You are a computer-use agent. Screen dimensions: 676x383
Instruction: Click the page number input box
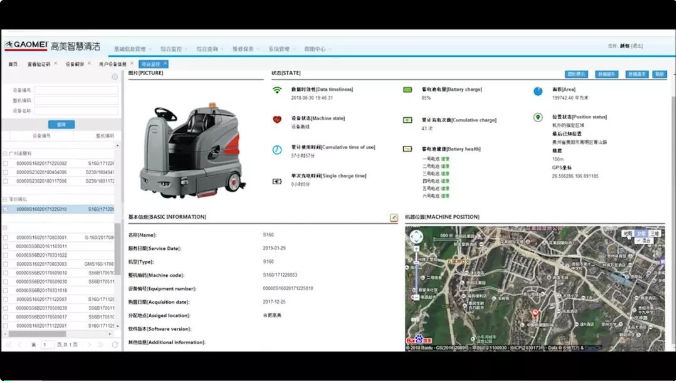(47, 345)
